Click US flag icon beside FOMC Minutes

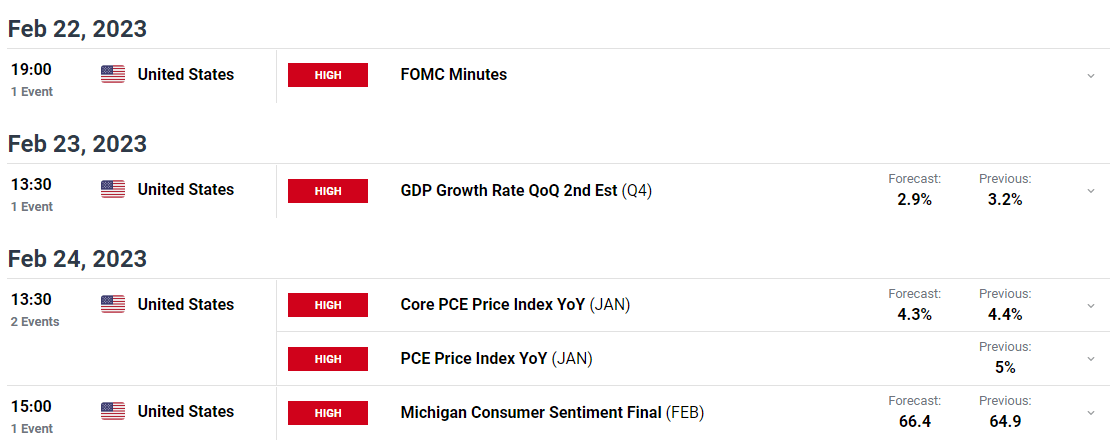click(113, 74)
